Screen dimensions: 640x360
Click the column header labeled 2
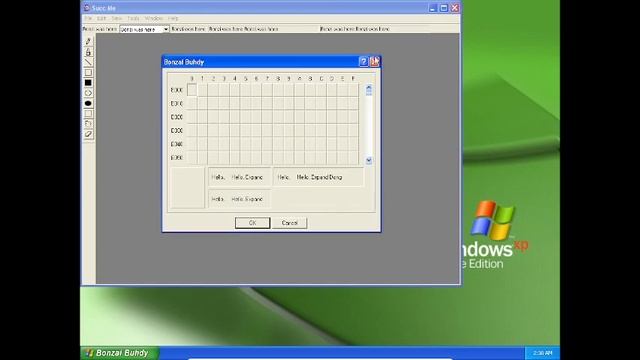[x=213, y=78]
